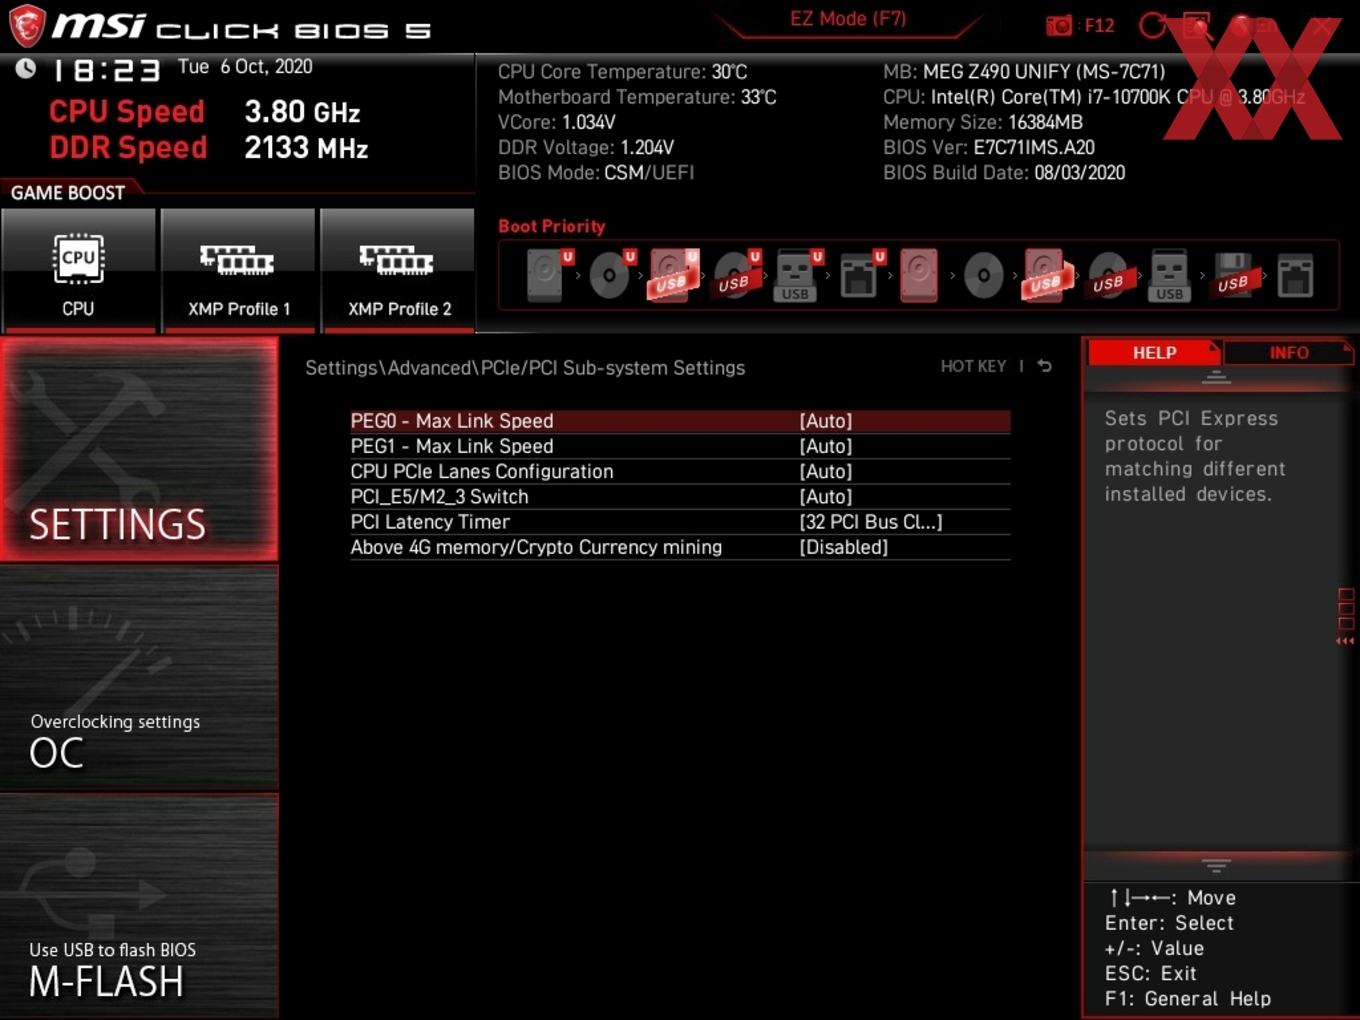Click the DDR Voltage: 1.204V reading
The image size is (1360, 1020).
tap(586, 147)
